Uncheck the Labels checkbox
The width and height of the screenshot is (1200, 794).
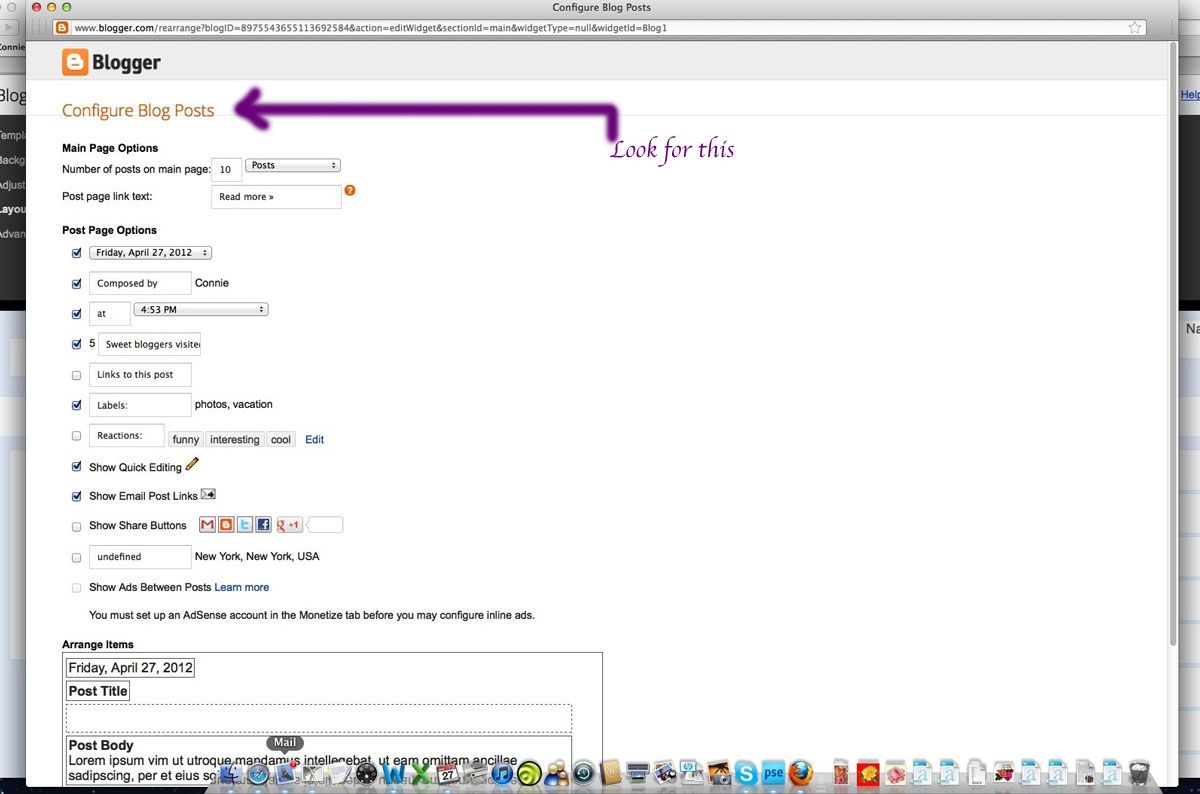click(77, 405)
